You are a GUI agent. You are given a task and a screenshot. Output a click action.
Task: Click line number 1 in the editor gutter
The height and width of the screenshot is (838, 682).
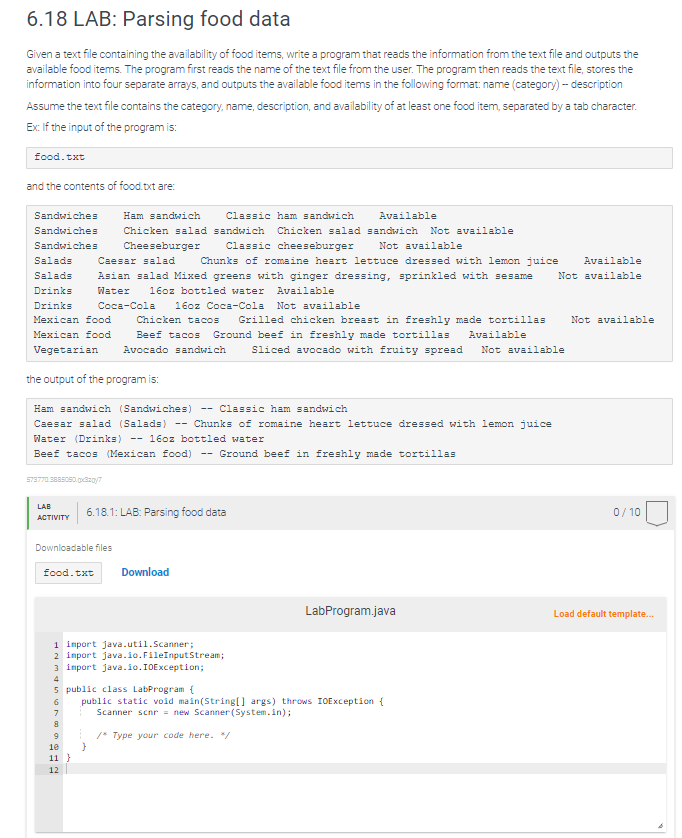pos(56,645)
